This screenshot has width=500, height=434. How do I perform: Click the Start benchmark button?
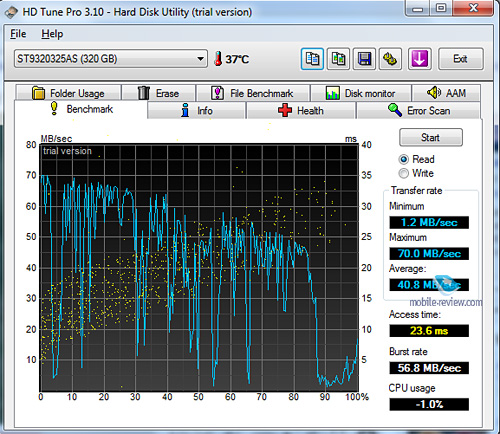(x=431, y=137)
